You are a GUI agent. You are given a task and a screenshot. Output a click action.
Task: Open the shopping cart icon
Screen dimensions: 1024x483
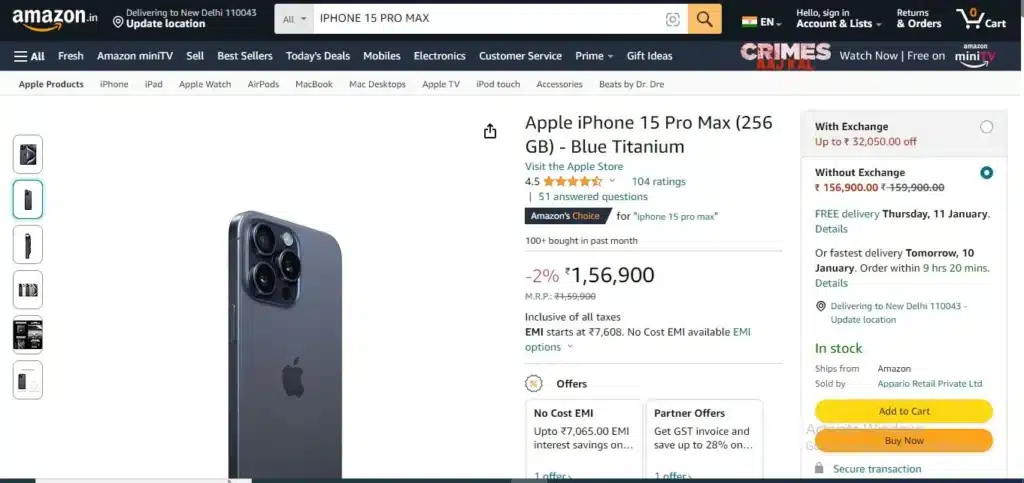click(x=980, y=18)
